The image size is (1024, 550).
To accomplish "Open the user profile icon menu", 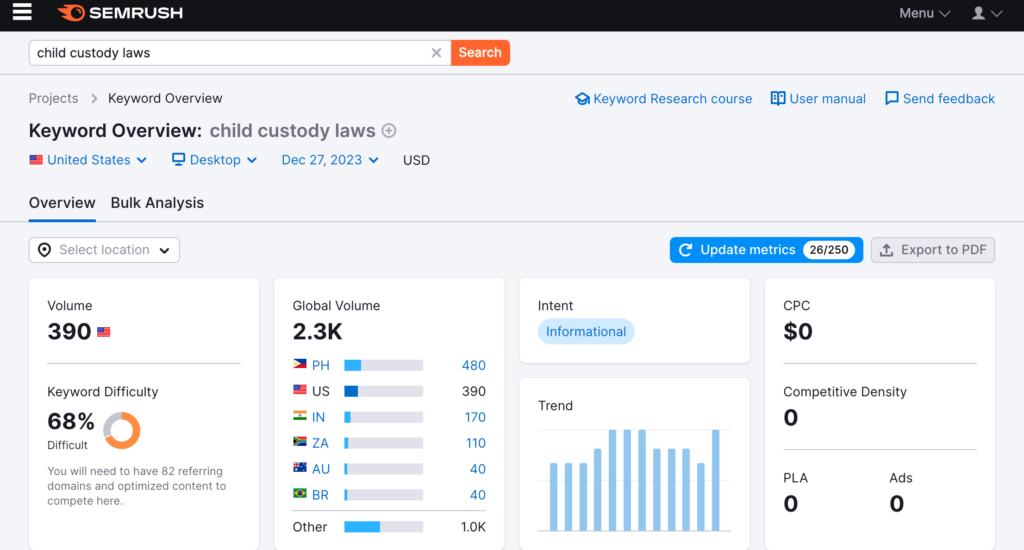I will coord(986,13).
